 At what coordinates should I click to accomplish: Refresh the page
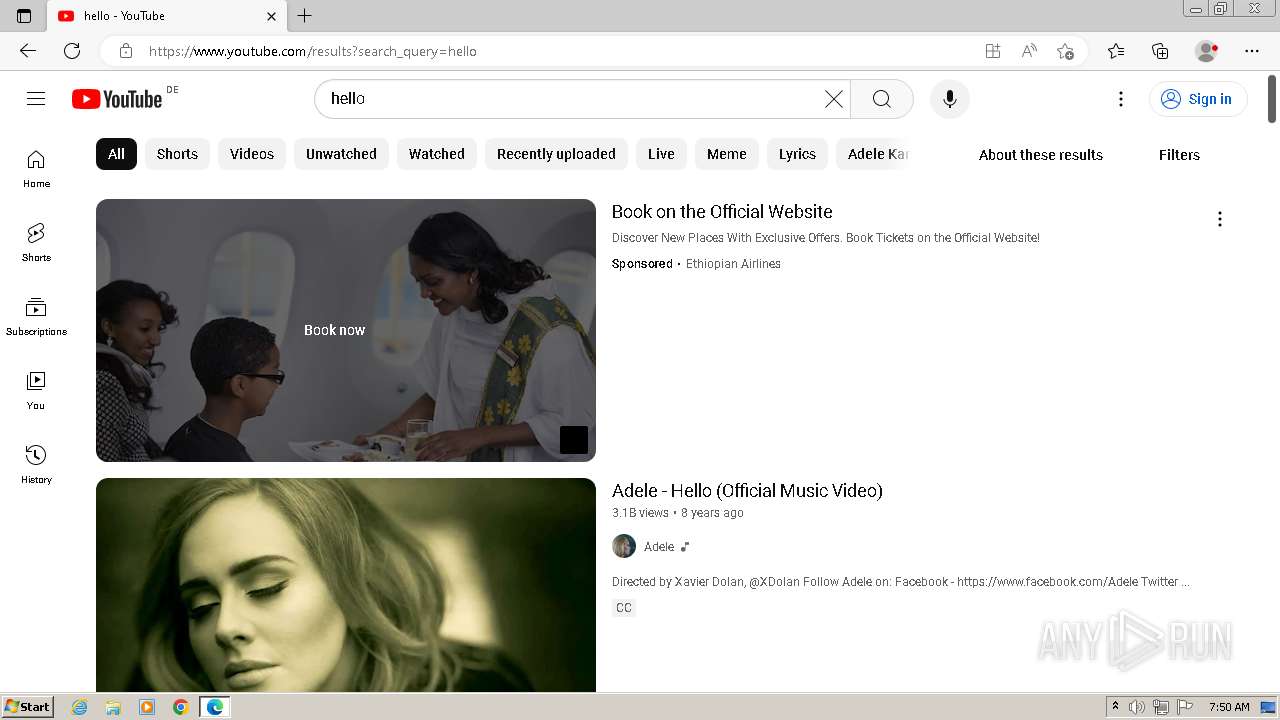[x=72, y=51]
